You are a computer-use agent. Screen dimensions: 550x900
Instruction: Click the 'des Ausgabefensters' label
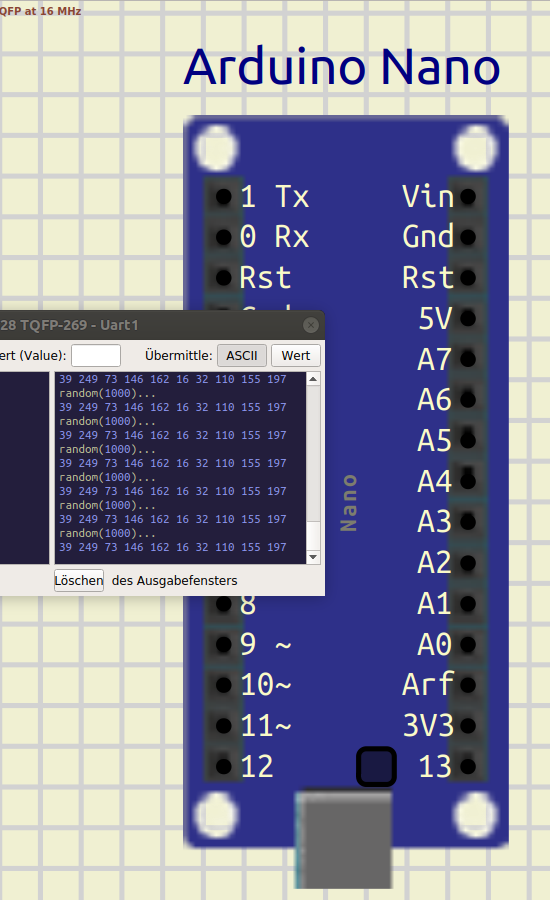(x=175, y=580)
